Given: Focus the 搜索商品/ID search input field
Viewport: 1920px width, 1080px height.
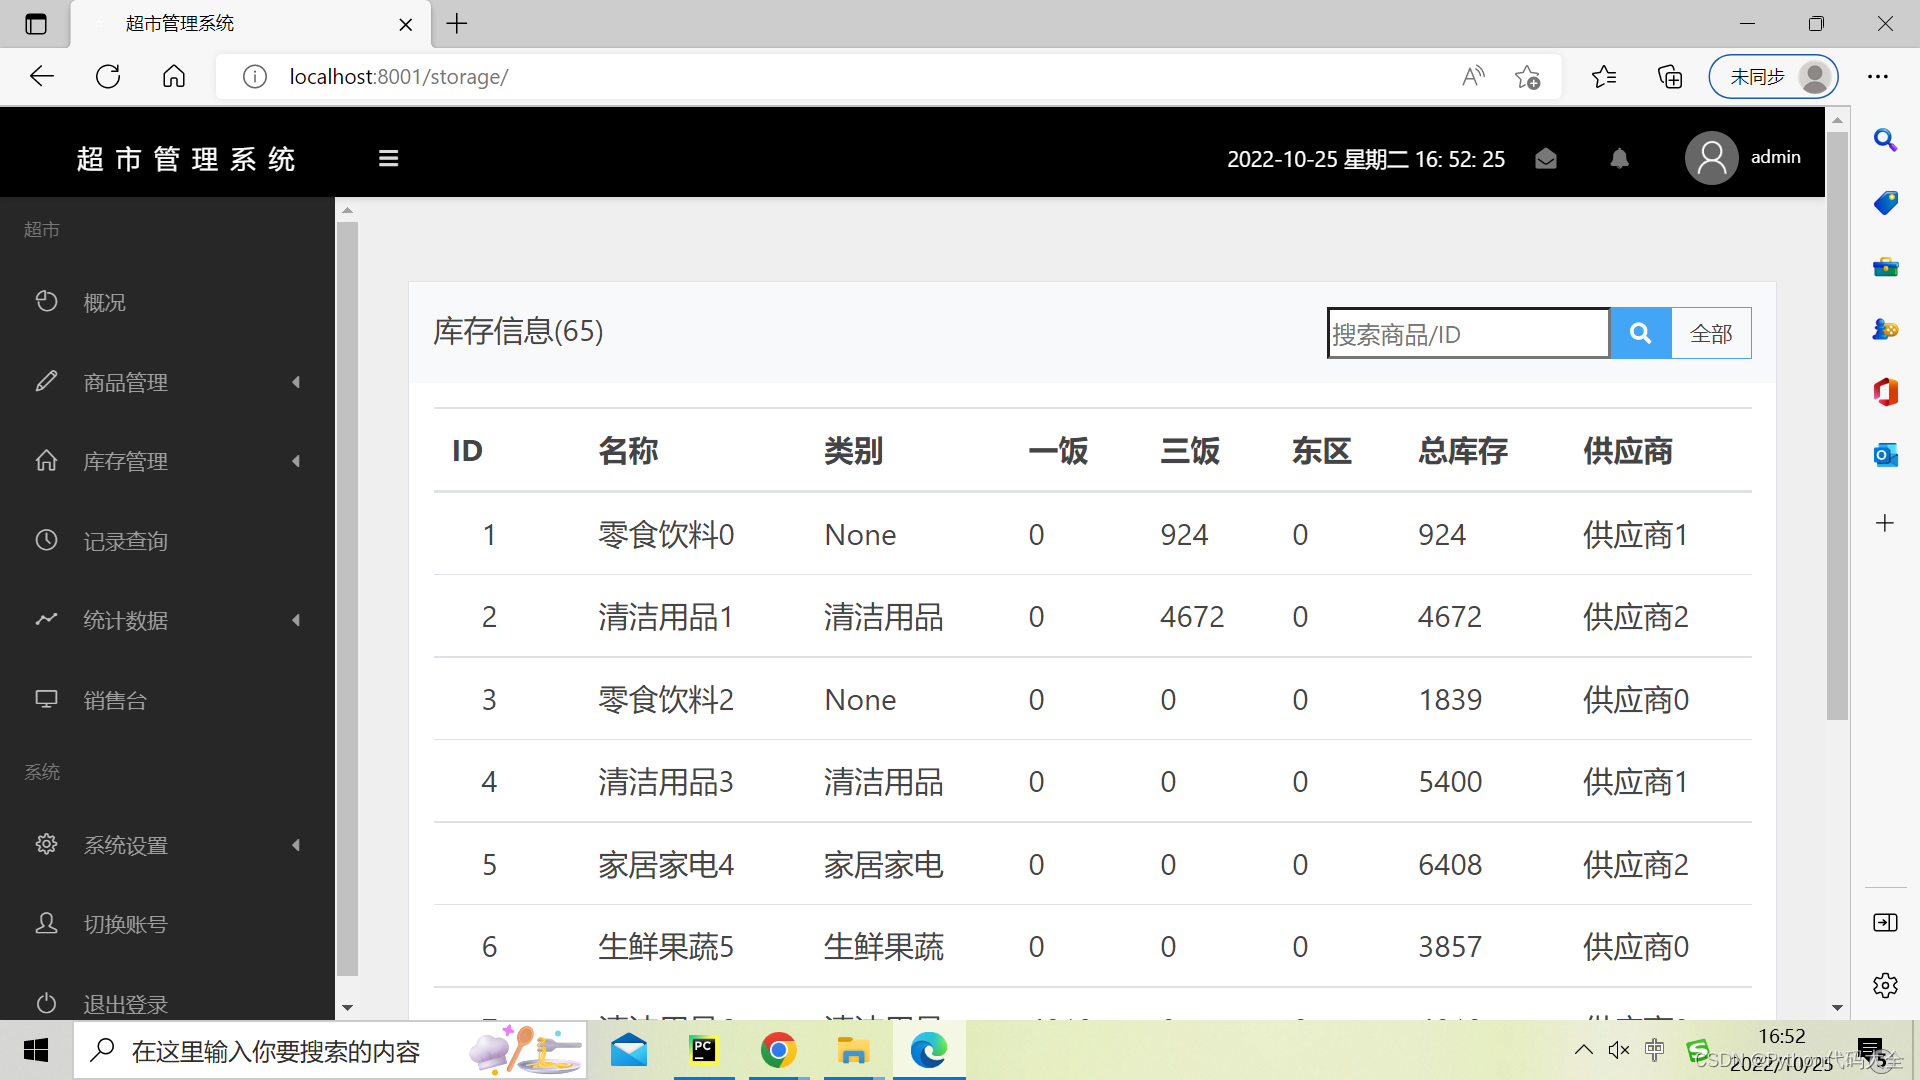Looking at the screenshot, I should (1467, 333).
